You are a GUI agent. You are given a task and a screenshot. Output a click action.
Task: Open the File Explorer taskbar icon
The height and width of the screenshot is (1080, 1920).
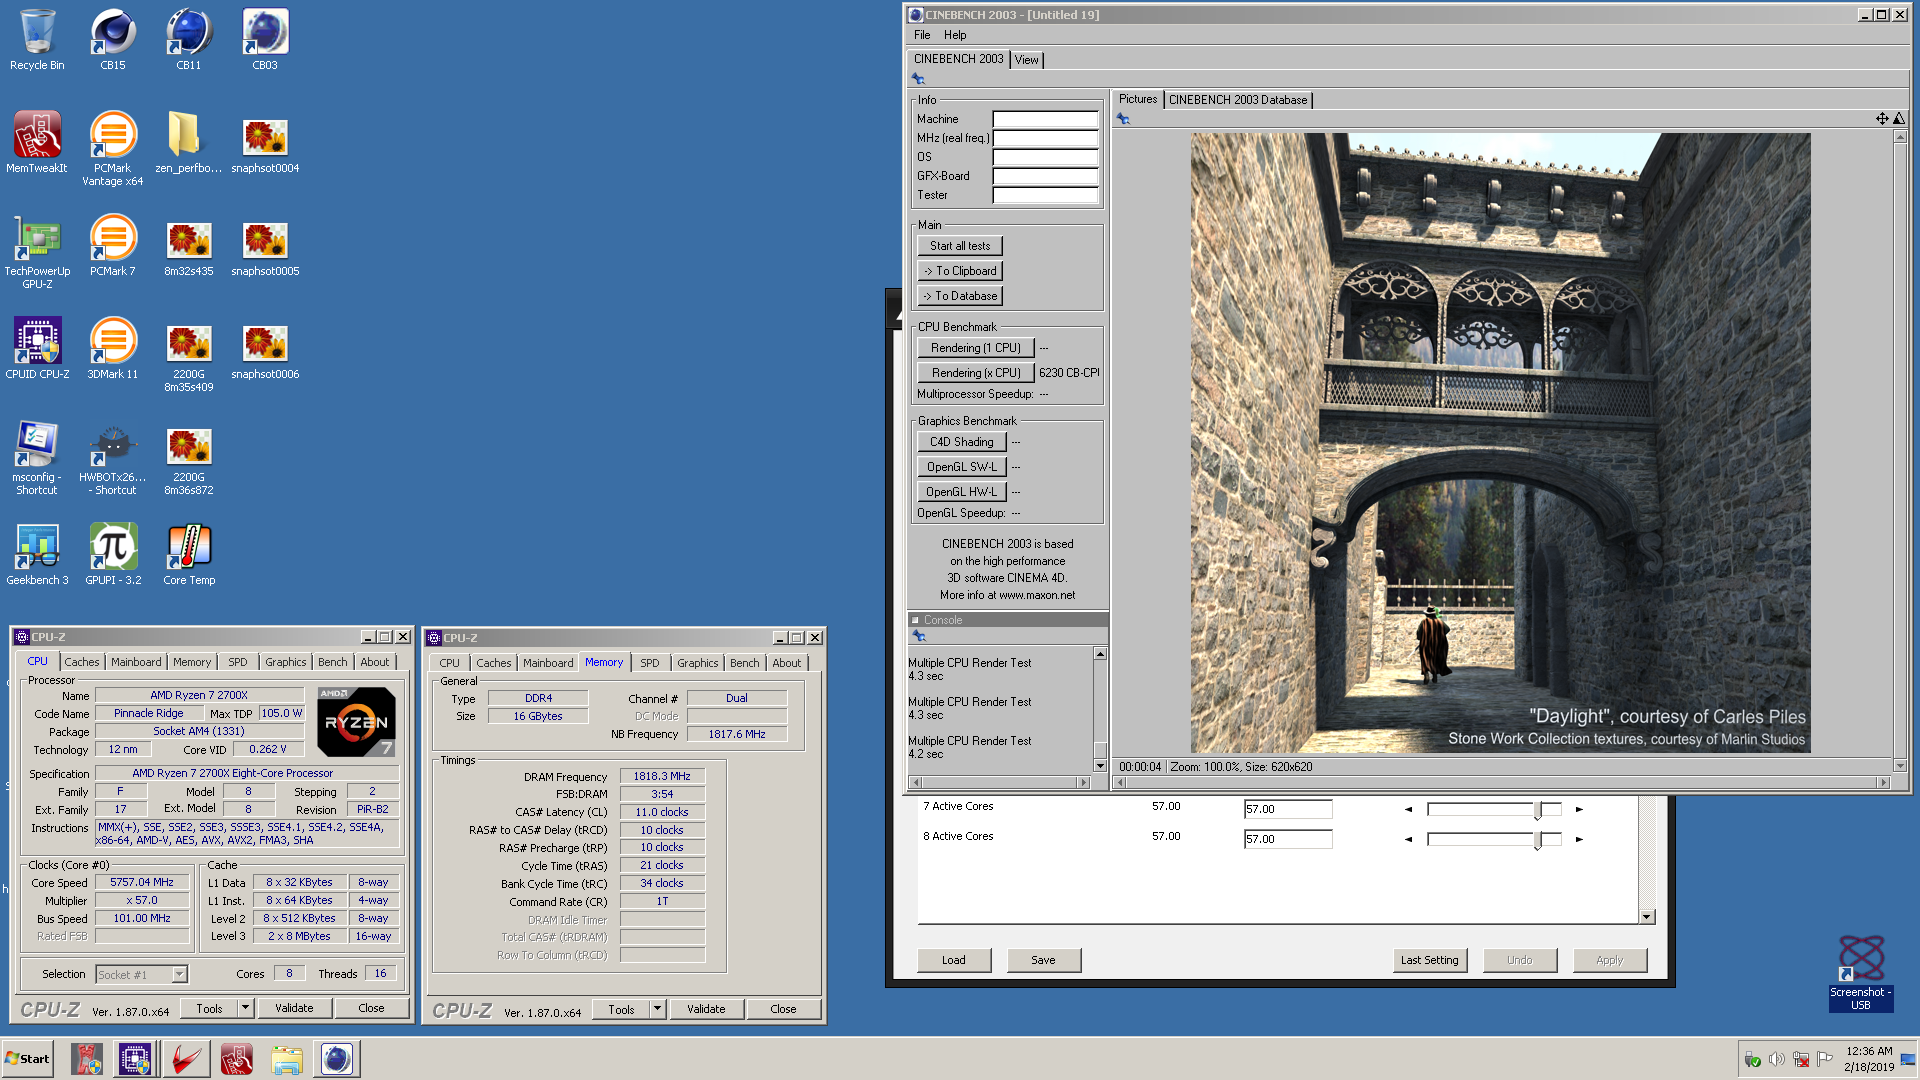pos(287,1059)
